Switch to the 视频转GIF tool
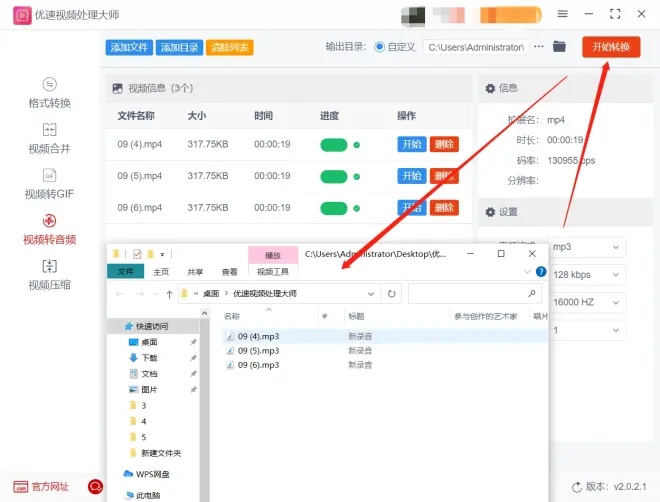The image size is (660, 502). point(49,184)
